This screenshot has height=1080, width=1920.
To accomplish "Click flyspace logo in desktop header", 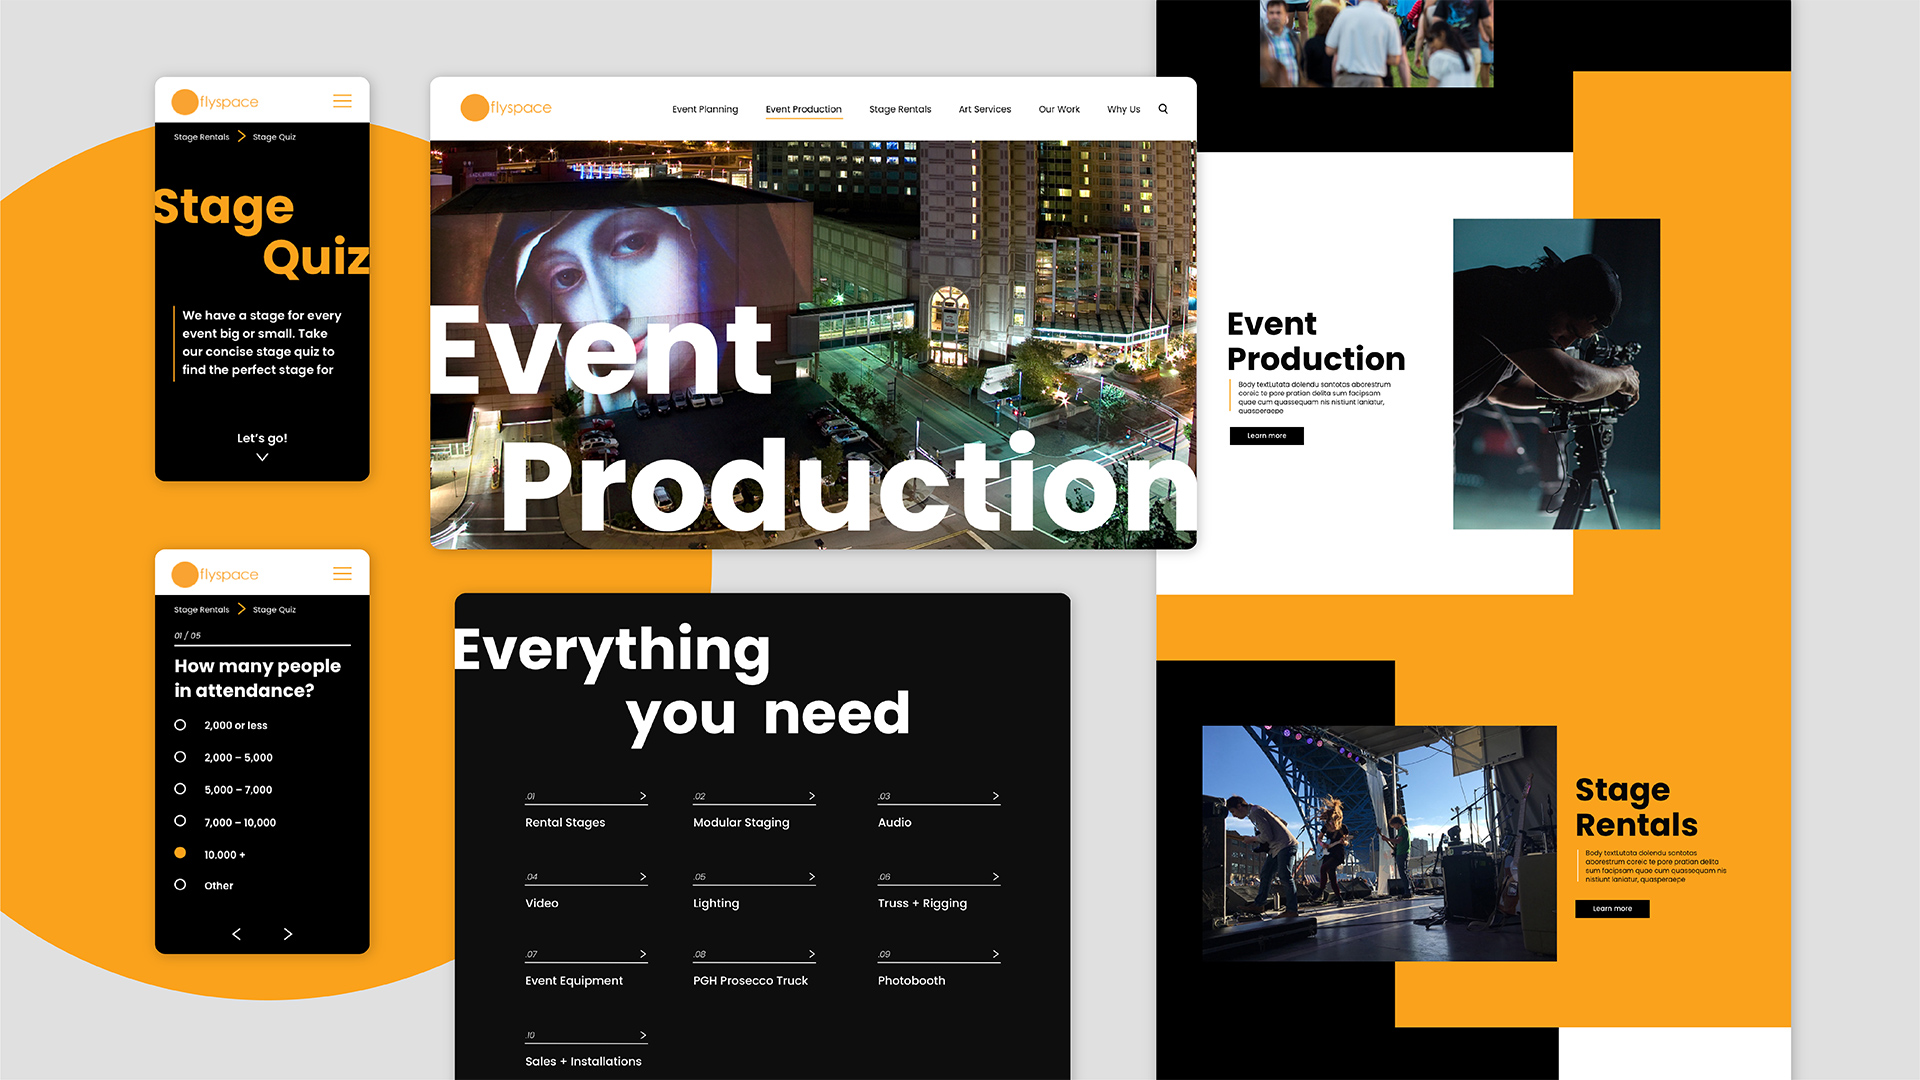I will (506, 108).
